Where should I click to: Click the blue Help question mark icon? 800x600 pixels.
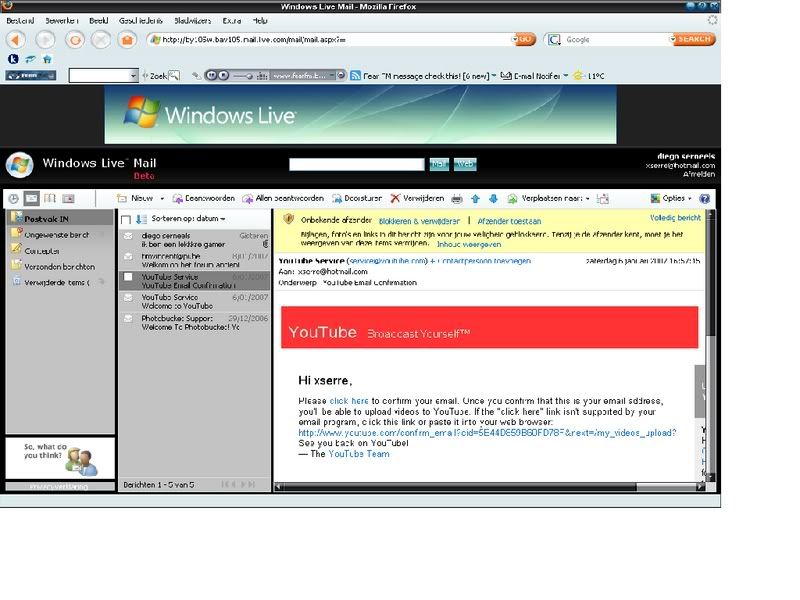(x=705, y=199)
